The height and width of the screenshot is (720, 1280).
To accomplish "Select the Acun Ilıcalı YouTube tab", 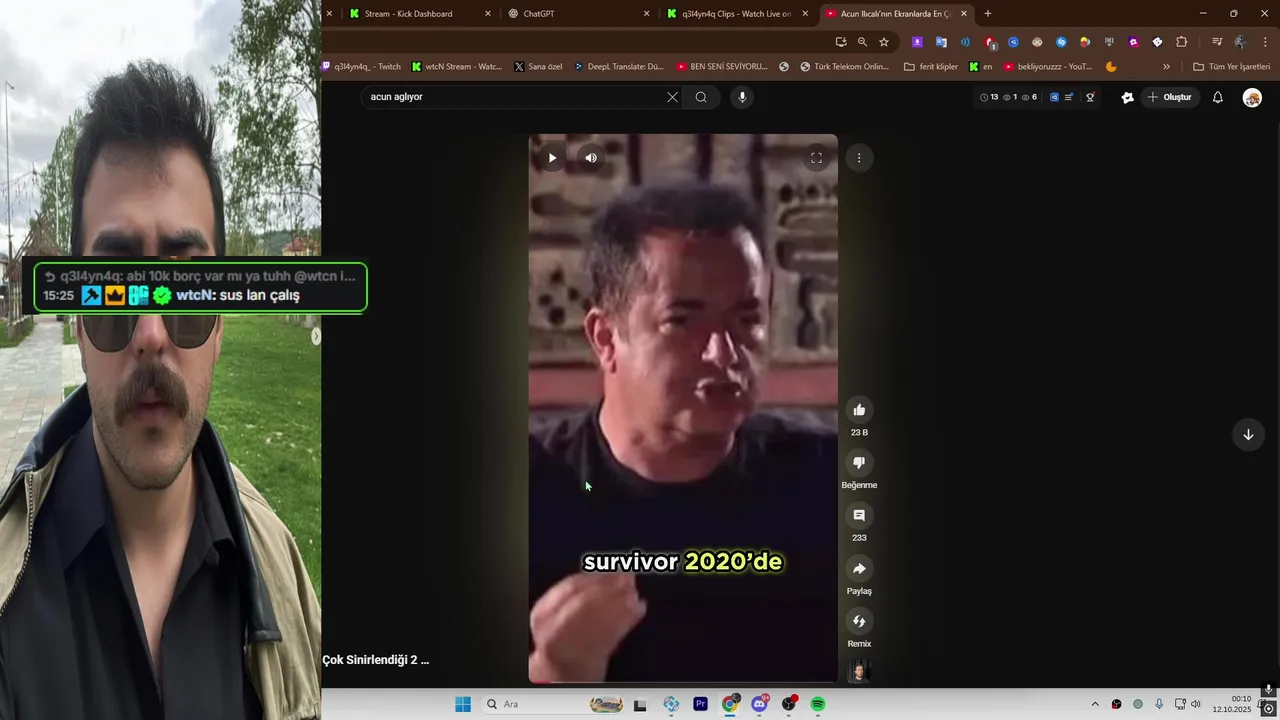I will [x=895, y=14].
